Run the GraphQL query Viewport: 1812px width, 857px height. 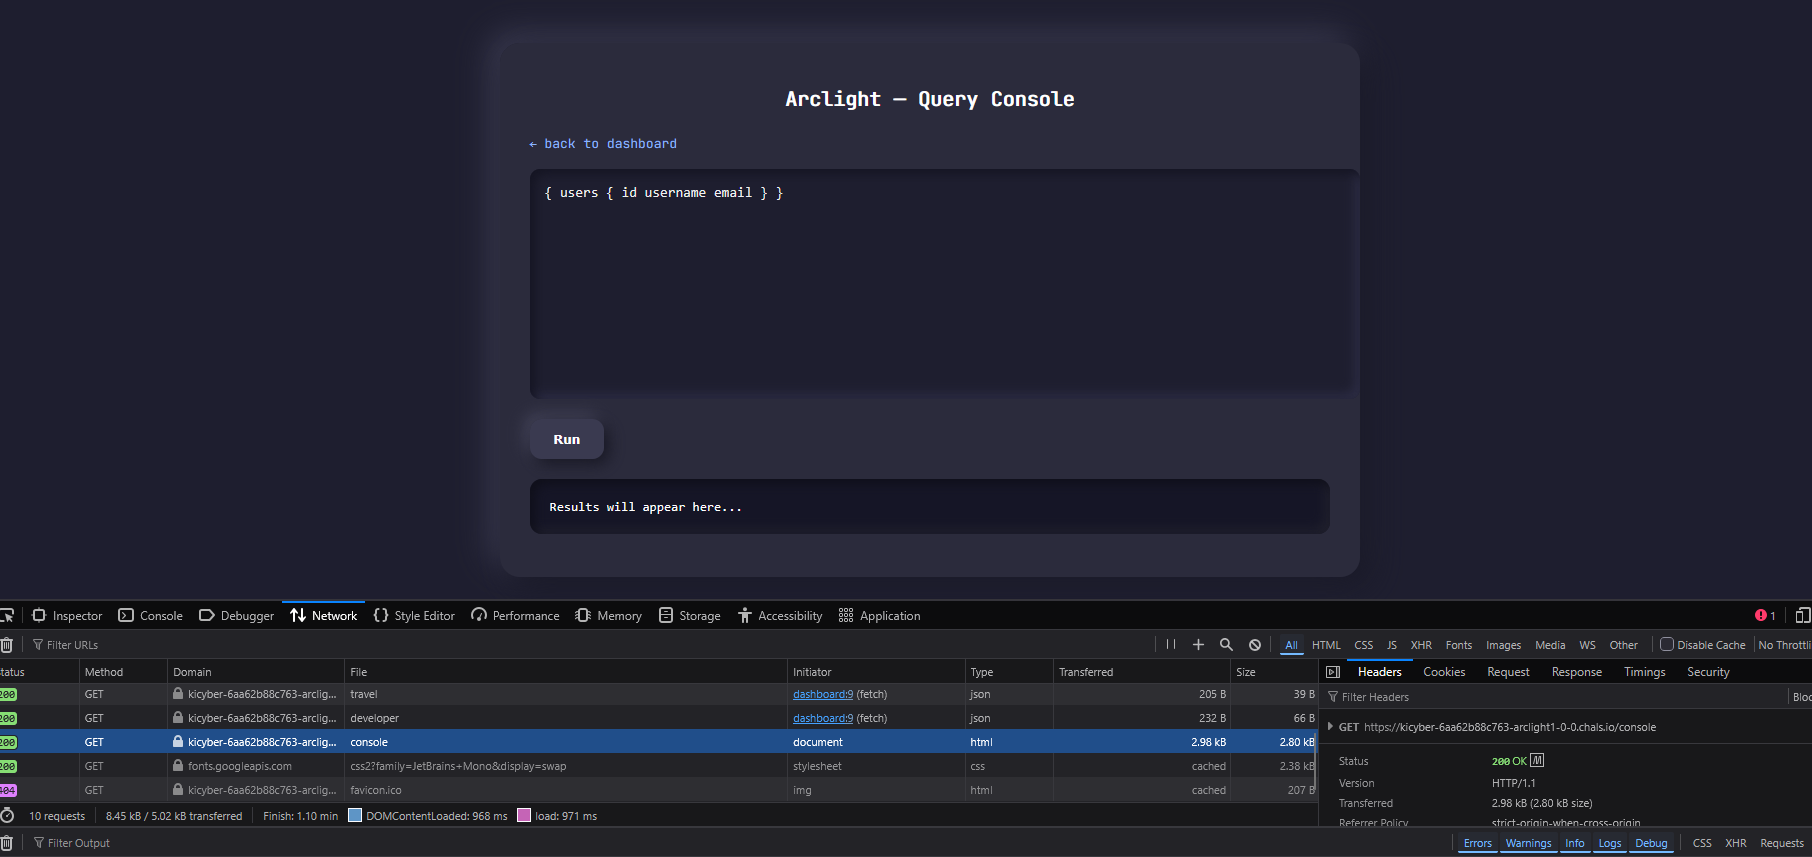[566, 439]
